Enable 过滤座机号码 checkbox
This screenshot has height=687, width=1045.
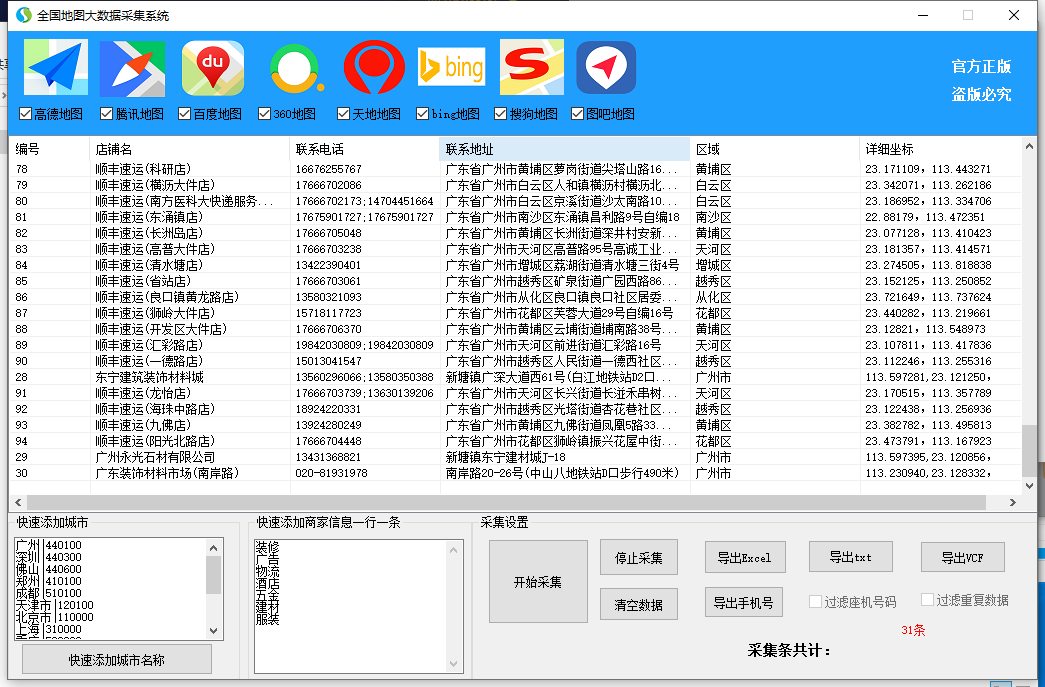point(814,602)
